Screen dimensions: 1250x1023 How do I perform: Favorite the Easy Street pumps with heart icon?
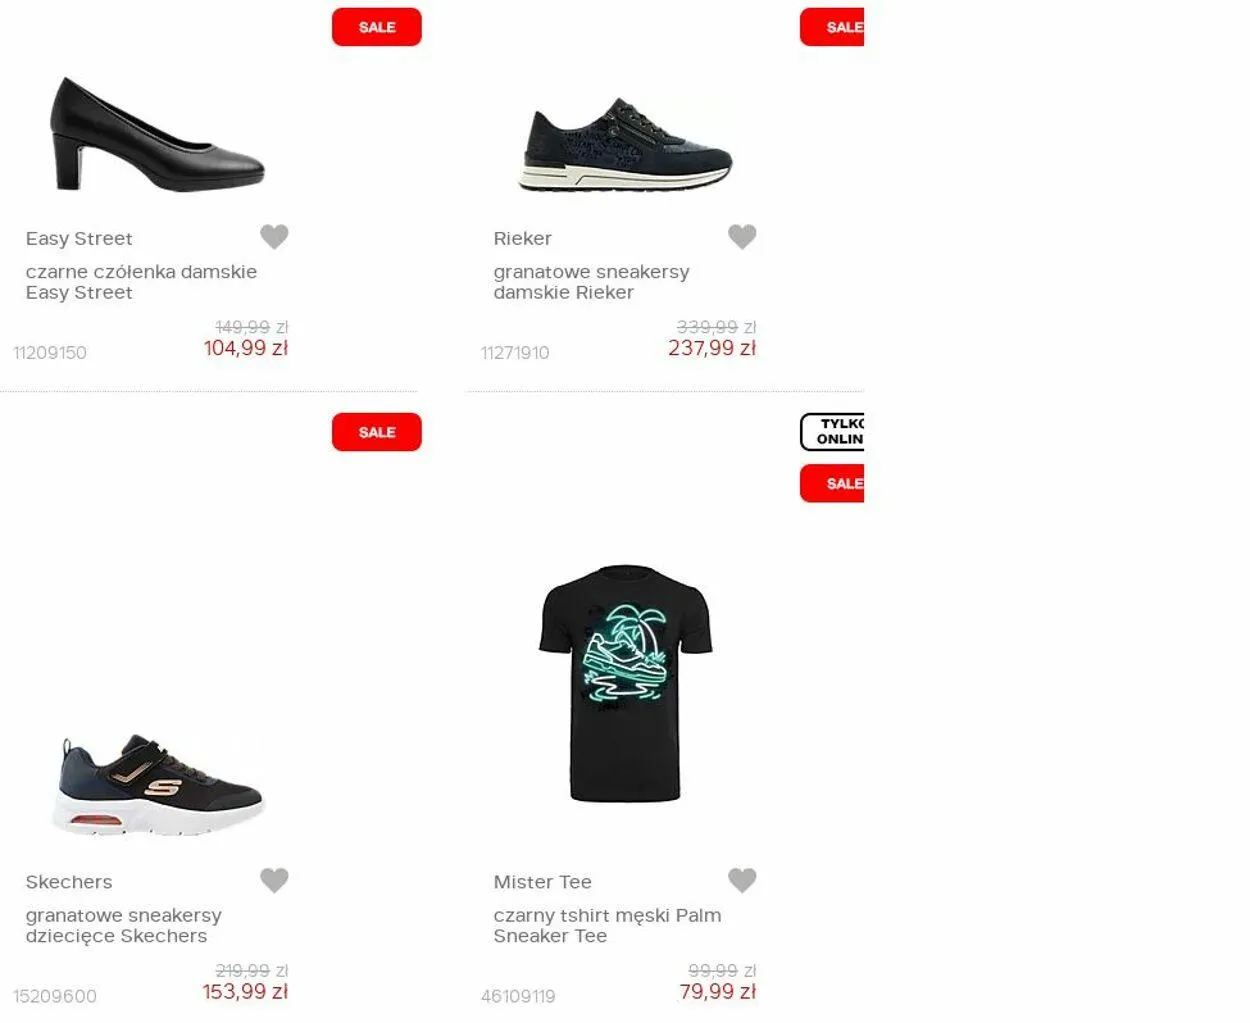[x=274, y=237]
